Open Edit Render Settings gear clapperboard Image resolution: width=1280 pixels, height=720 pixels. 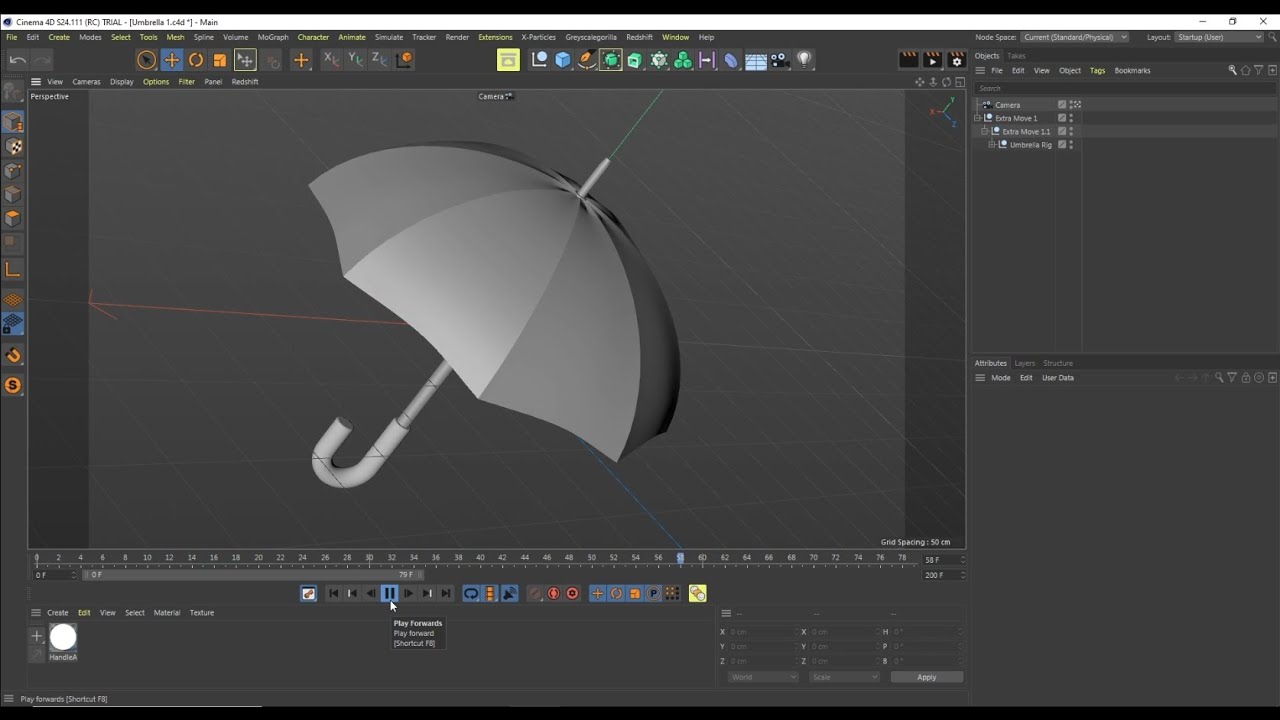956,60
